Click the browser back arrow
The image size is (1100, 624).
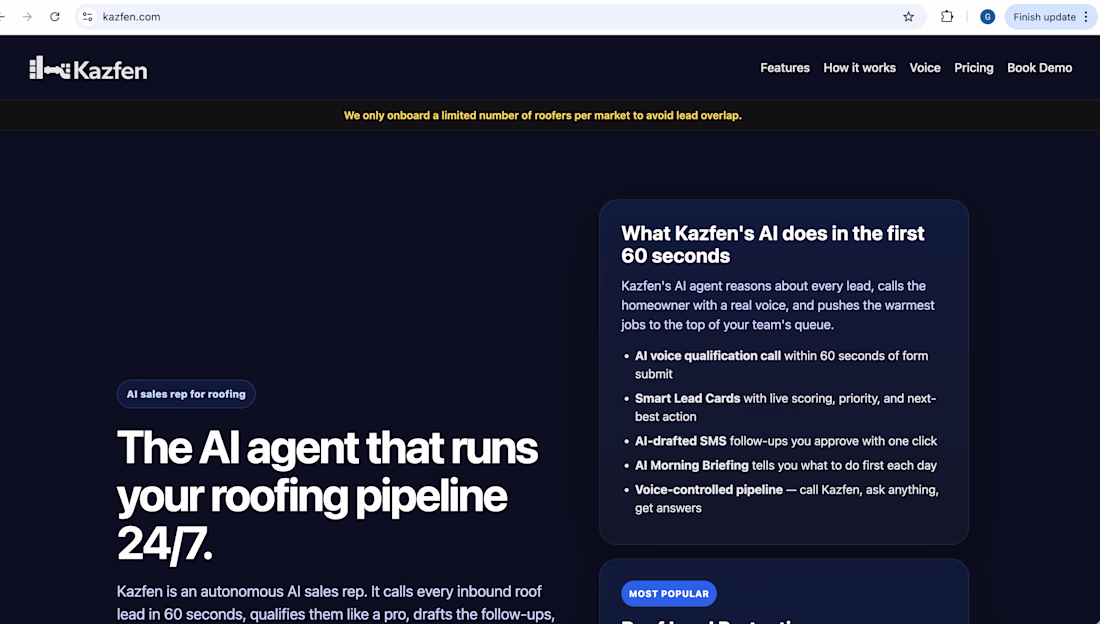pos(2,17)
